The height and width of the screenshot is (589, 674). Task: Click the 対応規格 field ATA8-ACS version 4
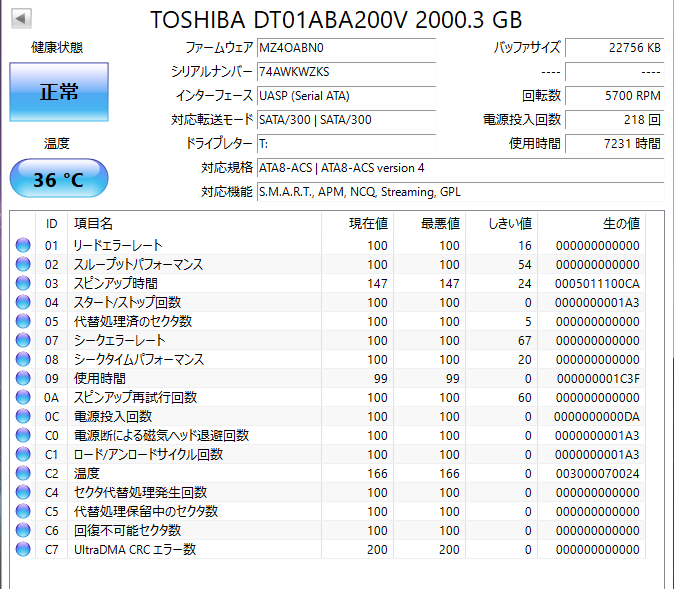click(460, 168)
